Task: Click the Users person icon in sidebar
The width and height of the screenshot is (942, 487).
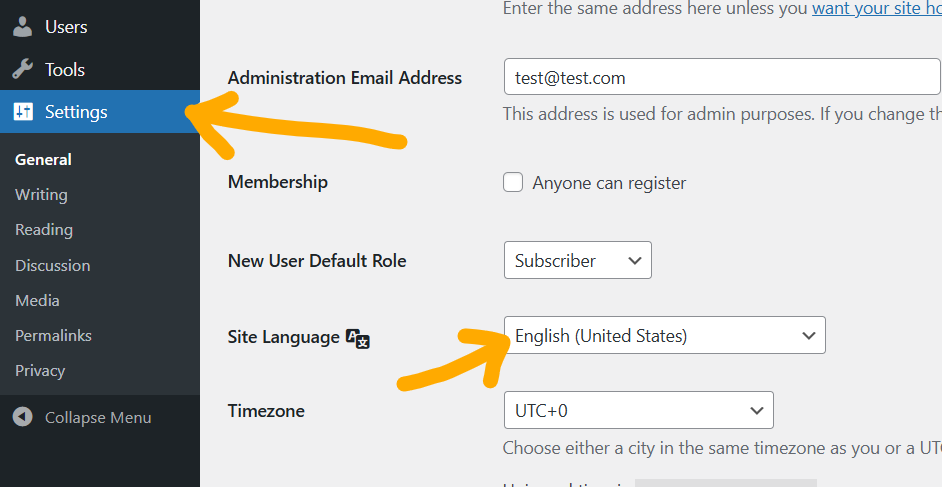Action: (22, 27)
